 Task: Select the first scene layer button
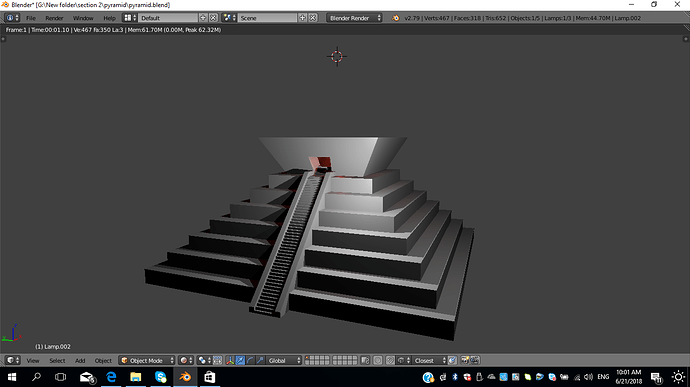coord(307,358)
